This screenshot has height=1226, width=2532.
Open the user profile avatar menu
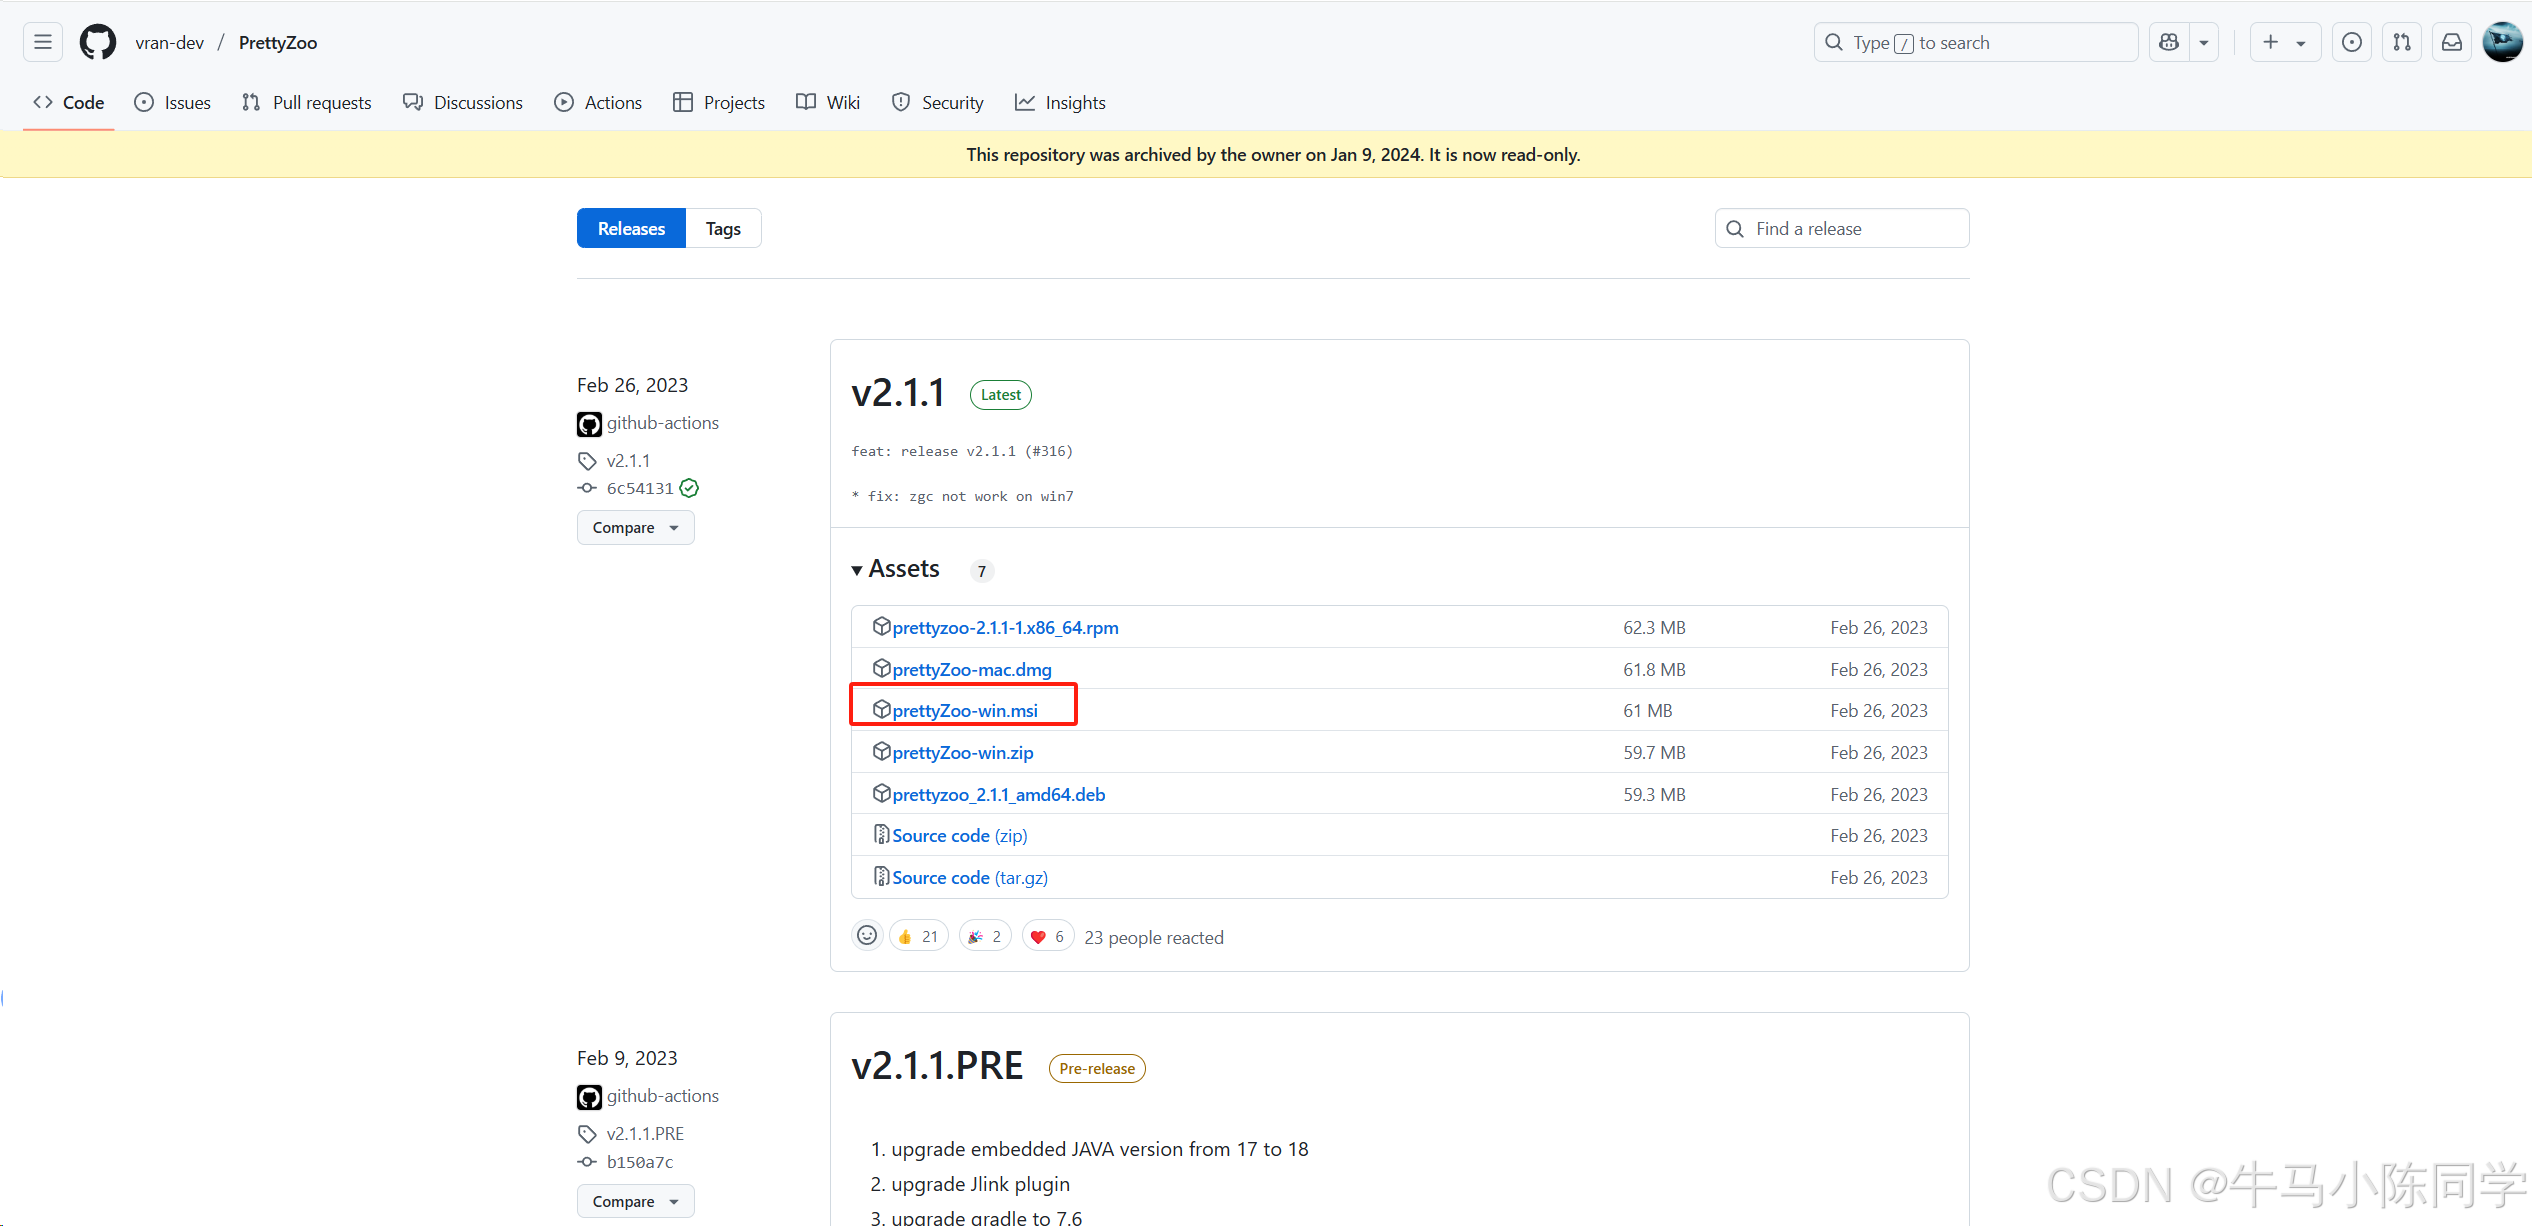(x=2503, y=42)
